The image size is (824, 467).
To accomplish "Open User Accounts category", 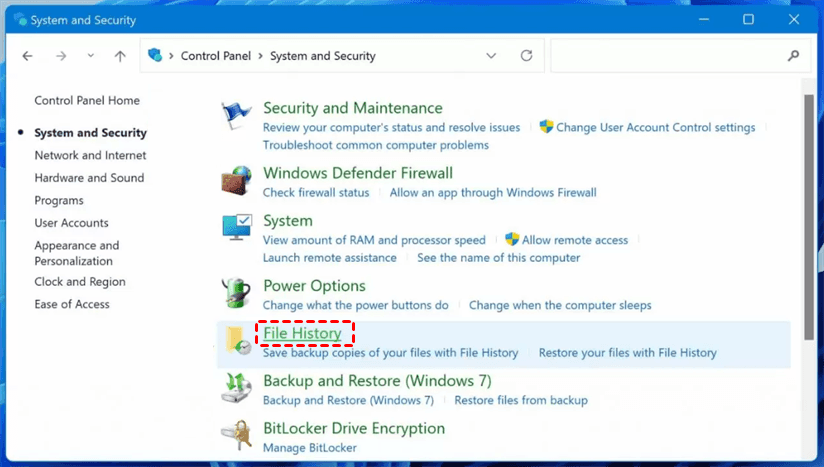I will point(71,223).
